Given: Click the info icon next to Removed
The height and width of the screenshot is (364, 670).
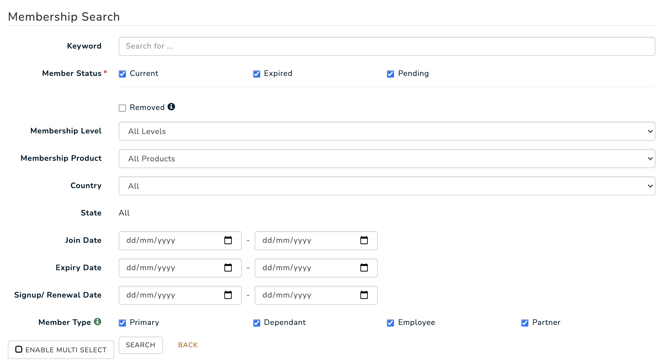Looking at the screenshot, I should [x=171, y=107].
